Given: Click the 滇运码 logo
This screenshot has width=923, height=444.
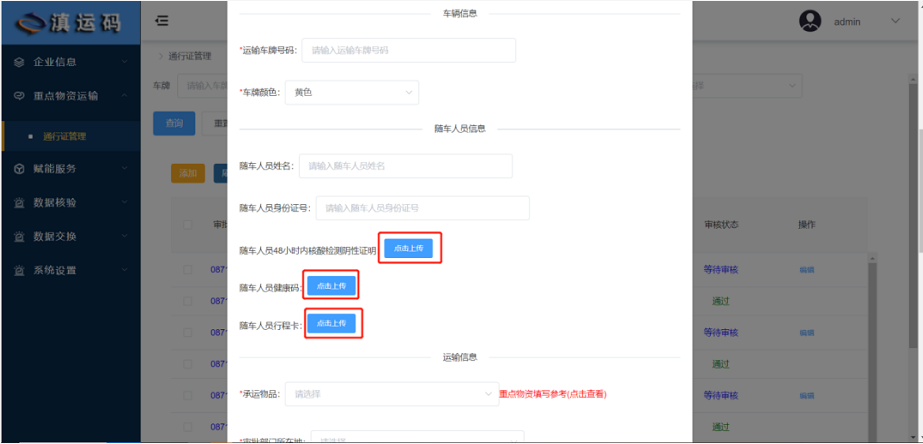Looking at the screenshot, I should point(70,22).
